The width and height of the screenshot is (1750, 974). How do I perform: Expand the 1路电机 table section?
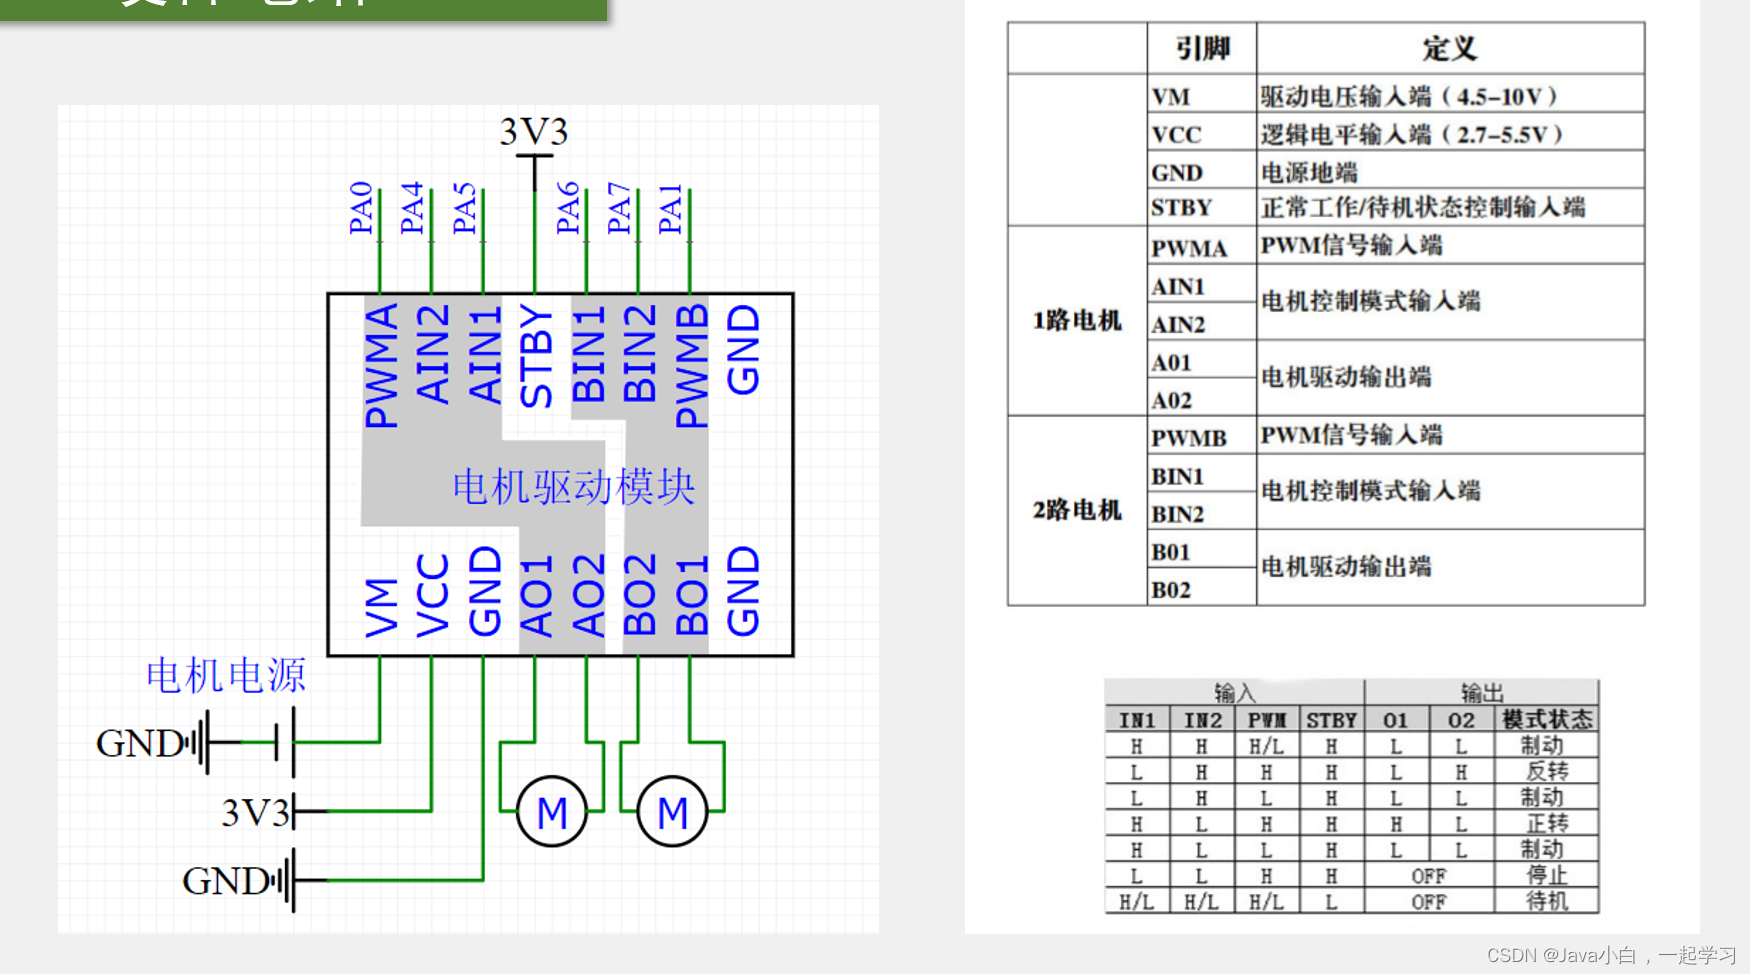[x=1076, y=320]
